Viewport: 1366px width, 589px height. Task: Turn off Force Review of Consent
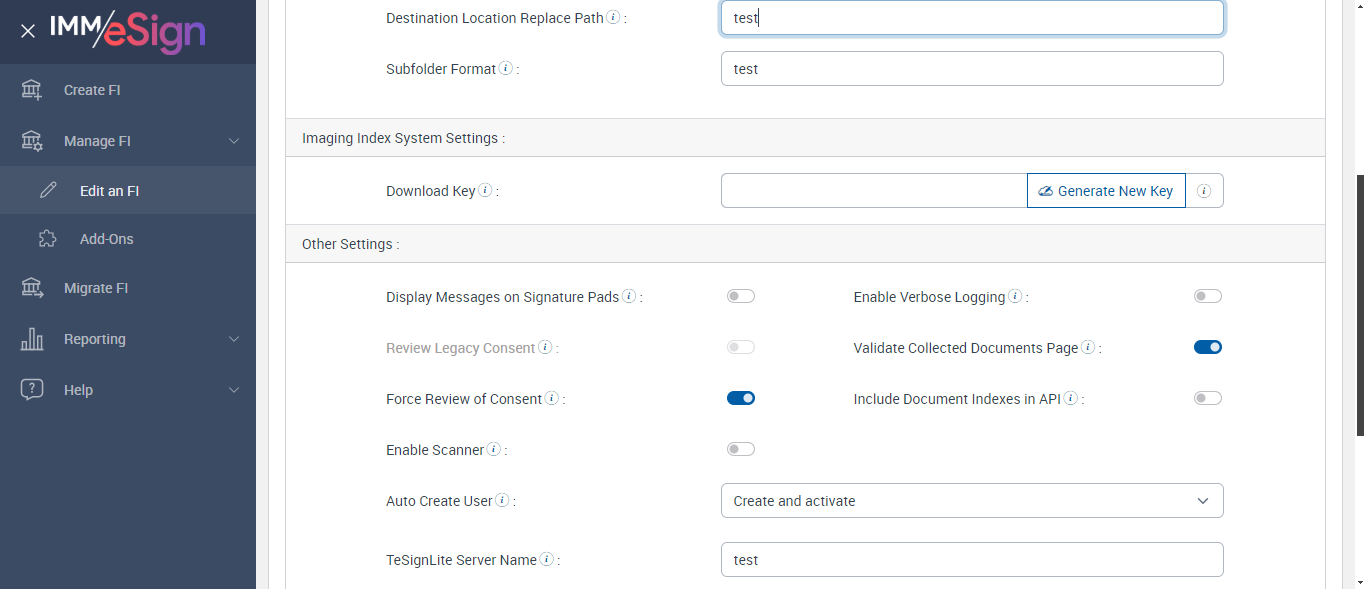(741, 398)
